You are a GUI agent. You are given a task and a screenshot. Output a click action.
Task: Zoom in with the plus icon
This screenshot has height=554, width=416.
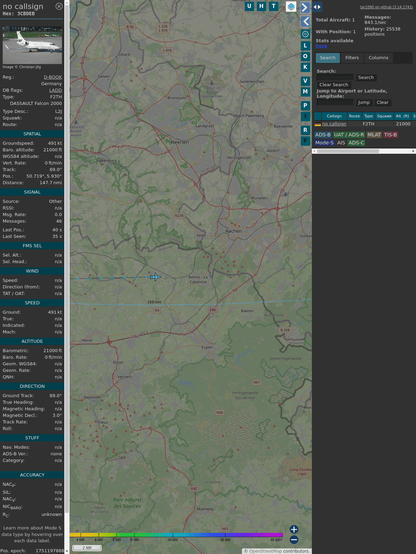click(294, 529)
